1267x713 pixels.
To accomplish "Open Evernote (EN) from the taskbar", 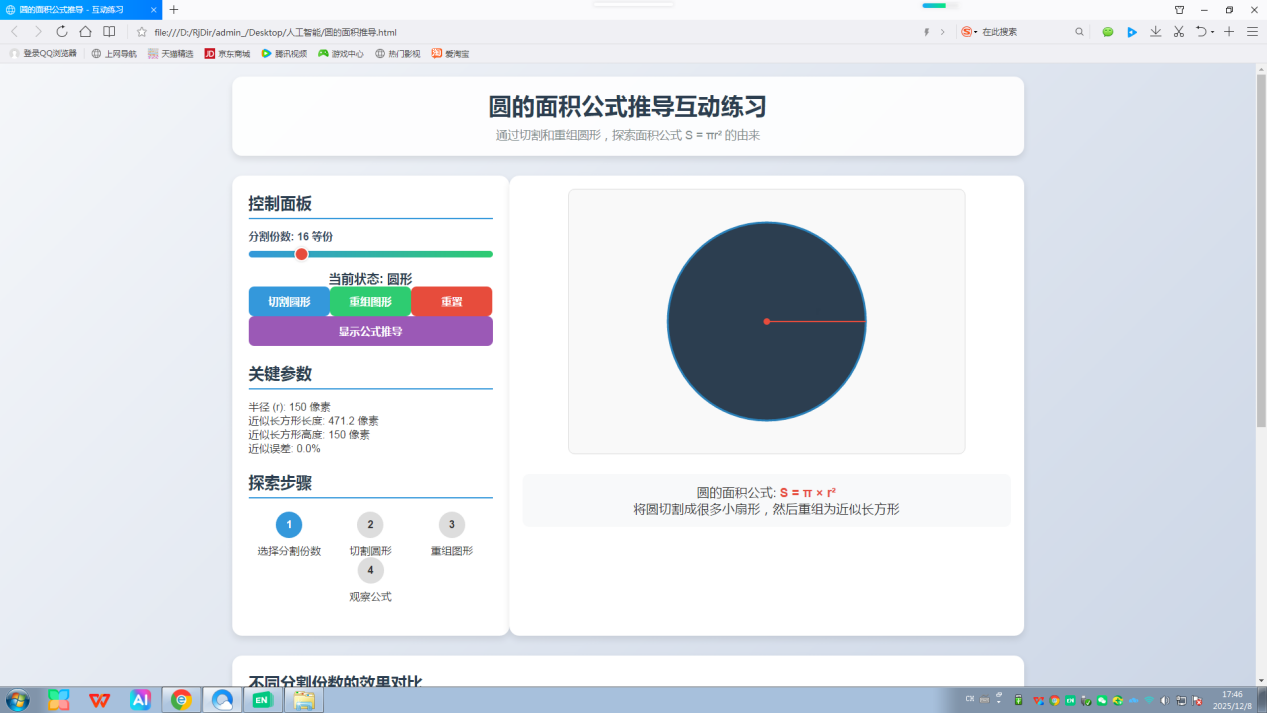I will click(x=263, y=700).
